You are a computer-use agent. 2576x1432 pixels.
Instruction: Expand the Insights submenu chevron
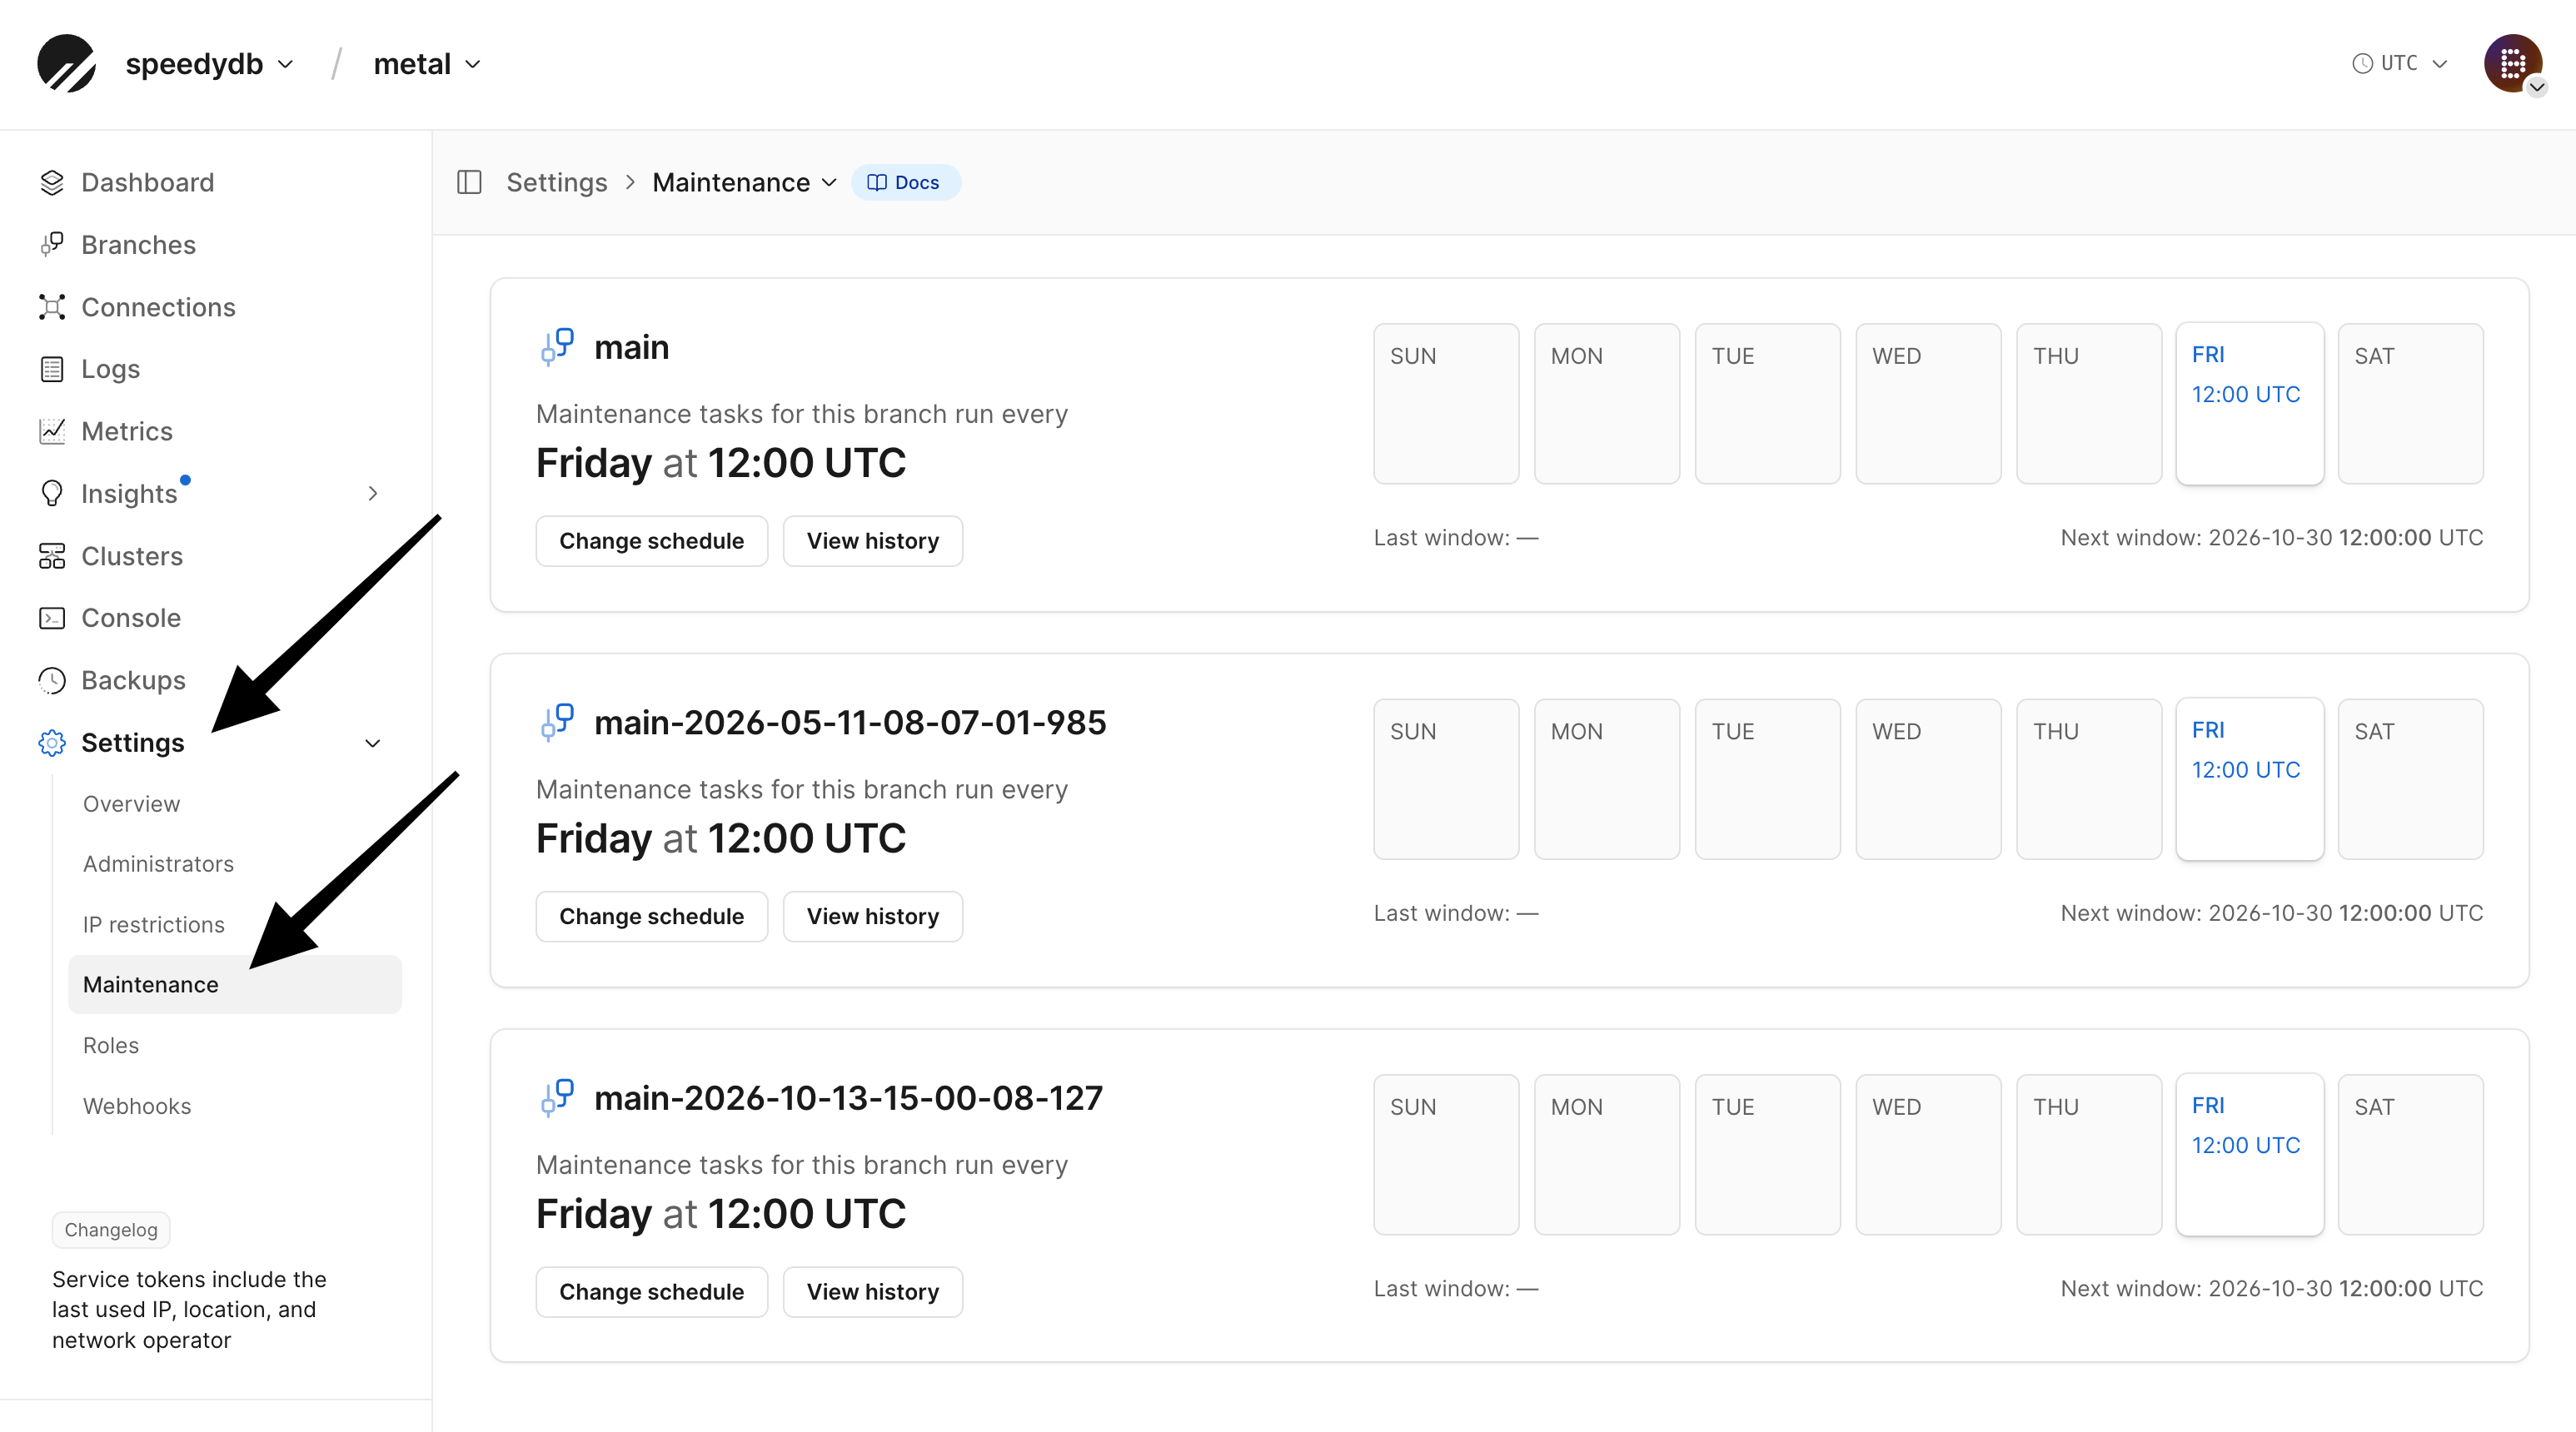[373, 493]
